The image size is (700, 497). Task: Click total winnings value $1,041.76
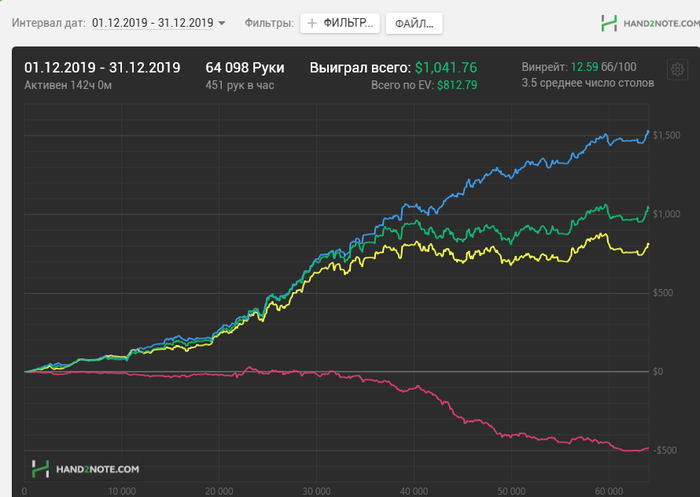coord(446,67)
